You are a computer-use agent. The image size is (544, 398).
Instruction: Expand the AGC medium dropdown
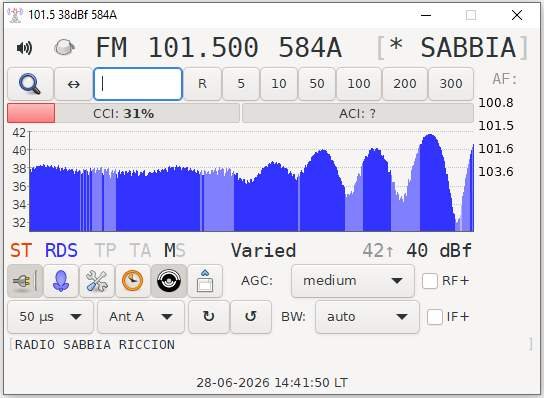click(353, 281)
